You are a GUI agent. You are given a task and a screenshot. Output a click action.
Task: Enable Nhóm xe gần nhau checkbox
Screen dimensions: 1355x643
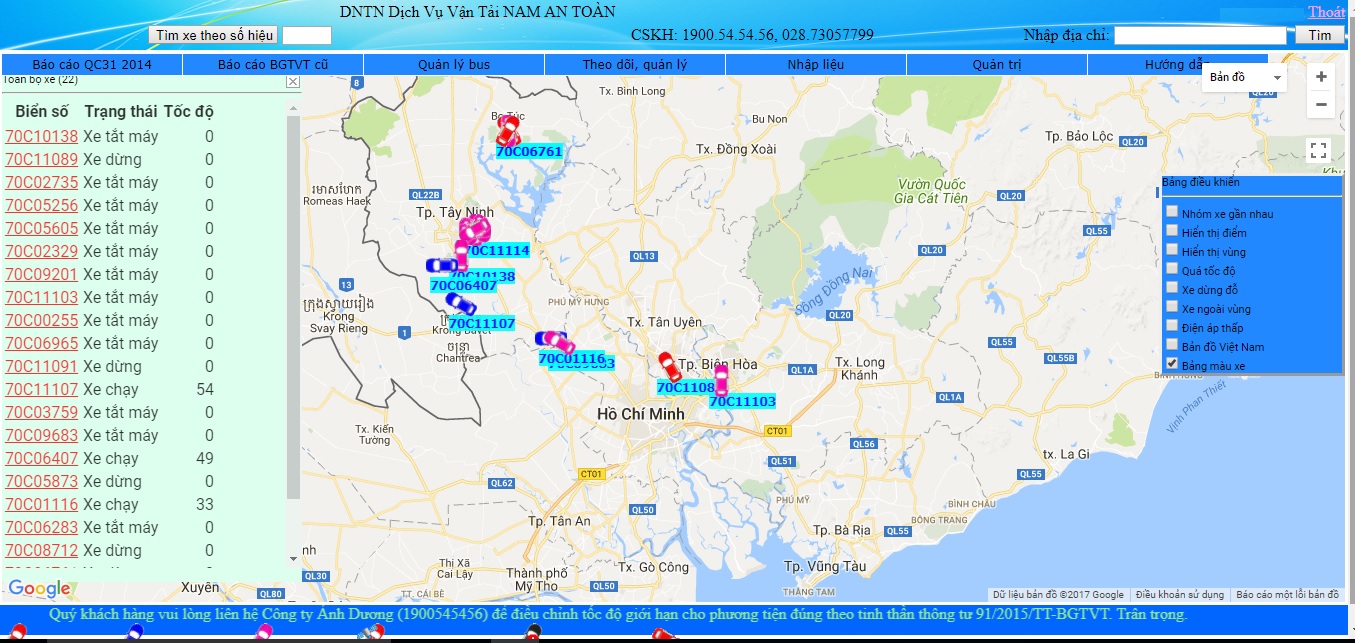1172,211
